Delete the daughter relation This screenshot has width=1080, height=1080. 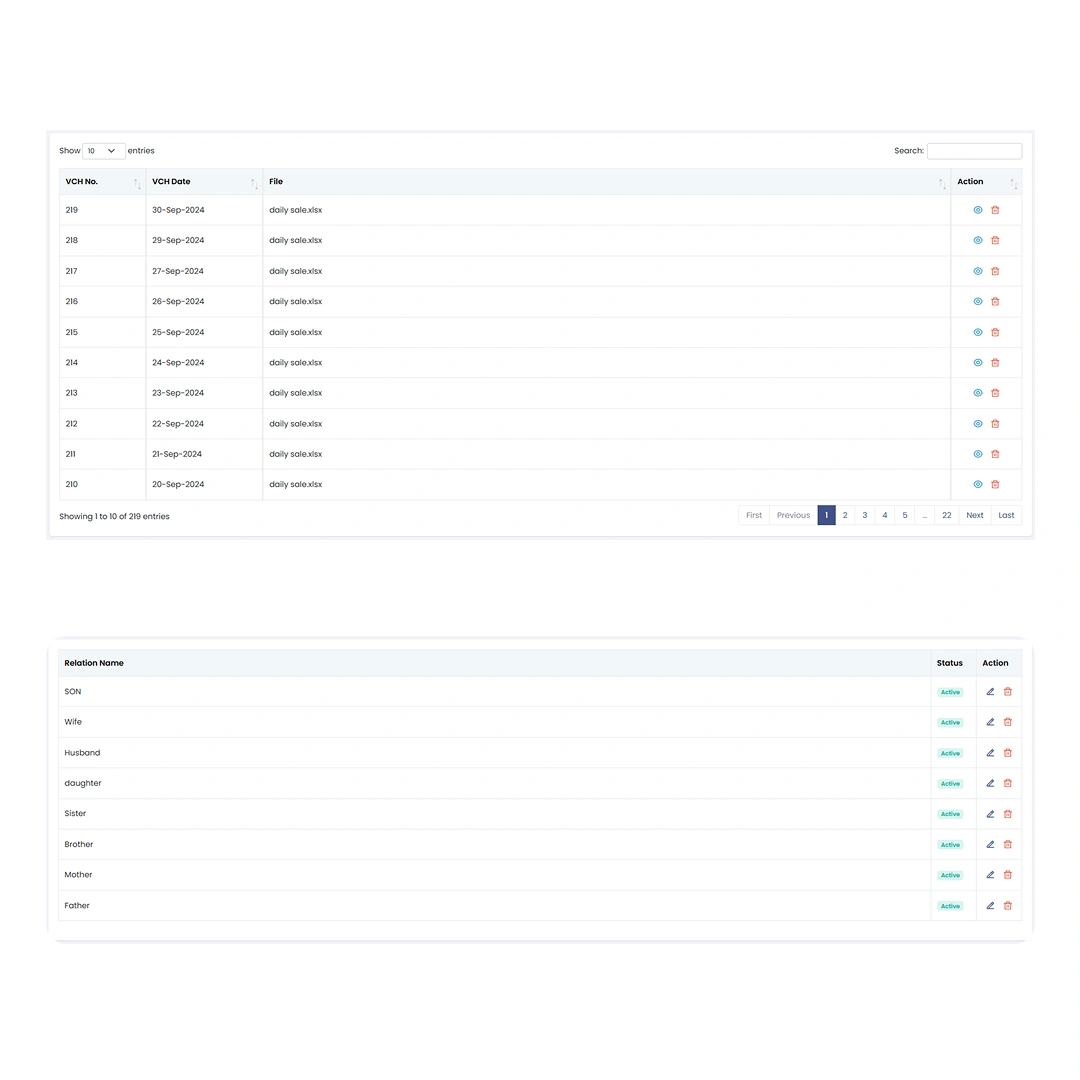[x=1008, y=783]
